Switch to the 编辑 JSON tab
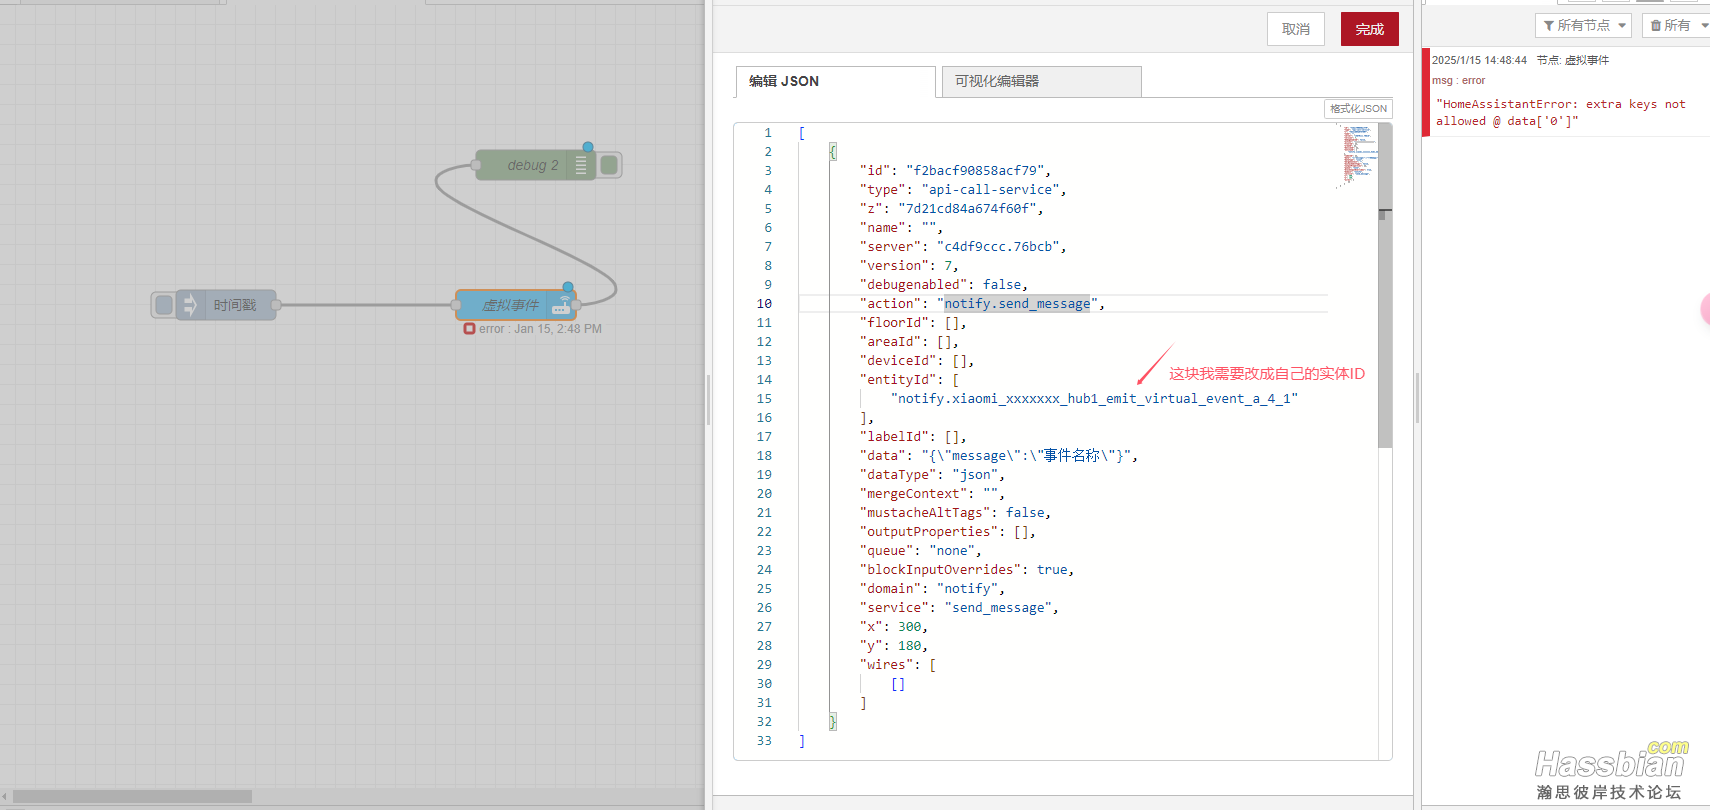This screenshot has height=810, width=1710. (836, 81)
